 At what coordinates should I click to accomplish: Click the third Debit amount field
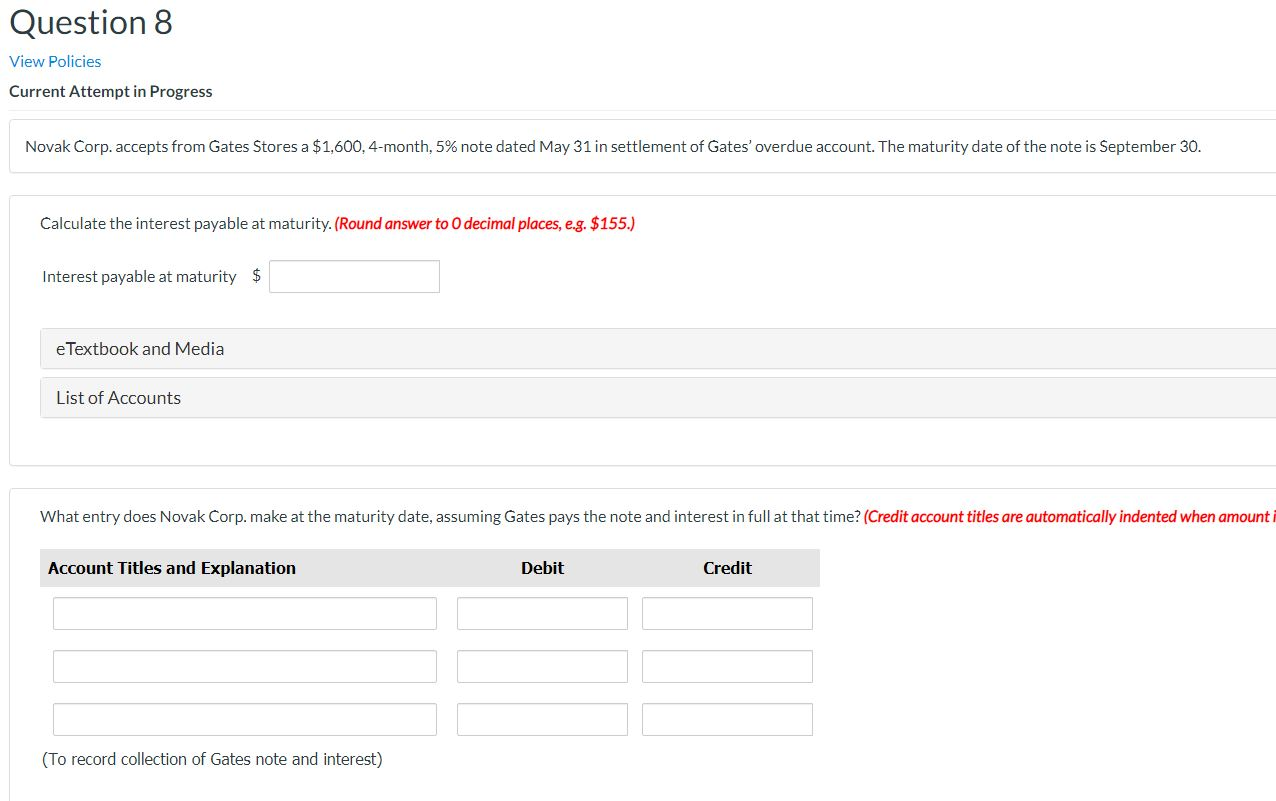(x=542, y=719)
